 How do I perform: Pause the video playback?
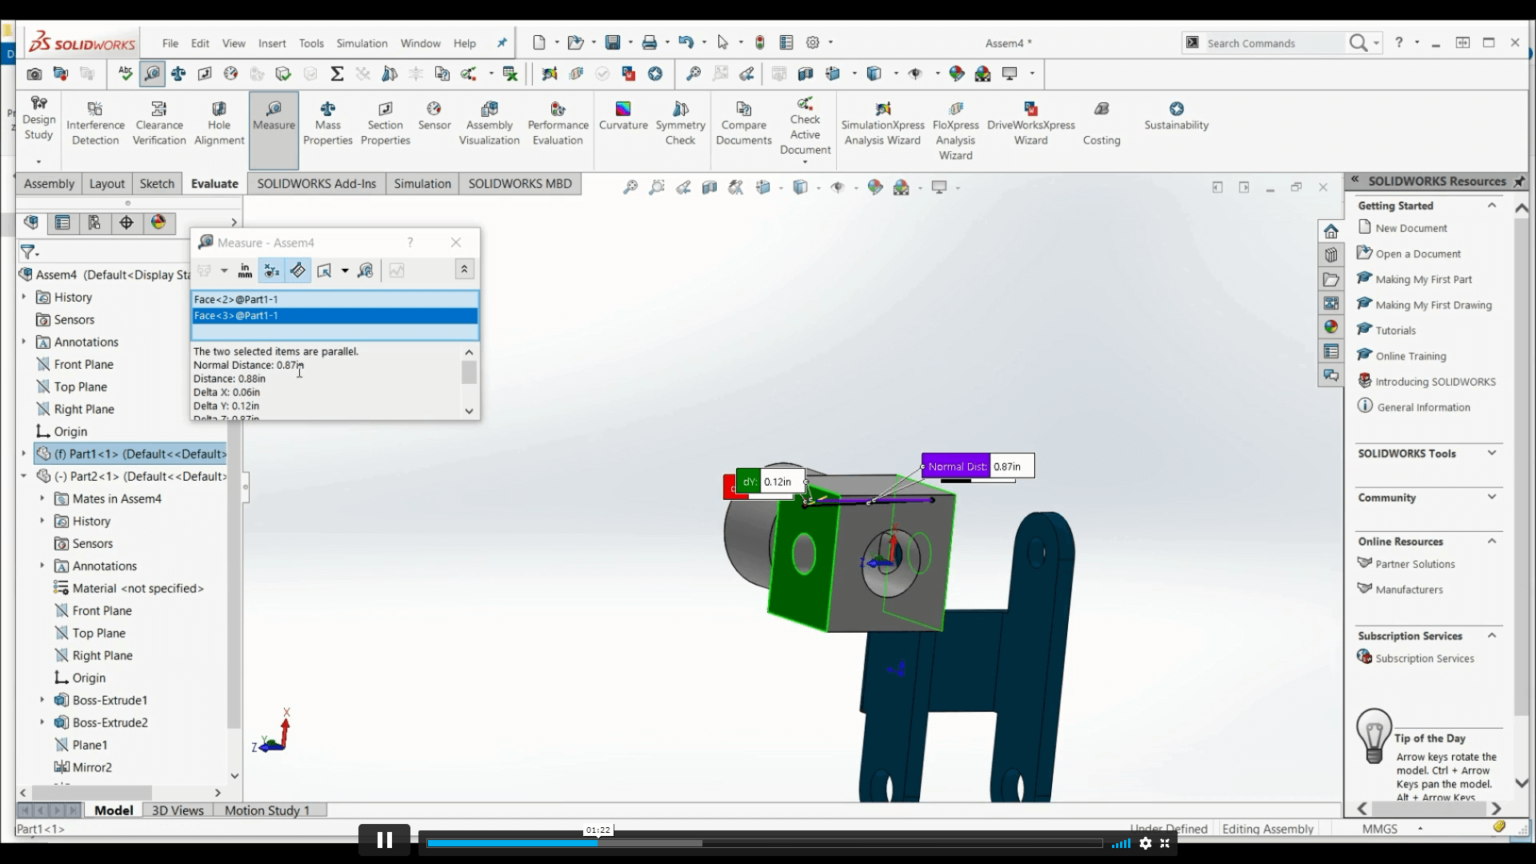[x=384, y=839]
